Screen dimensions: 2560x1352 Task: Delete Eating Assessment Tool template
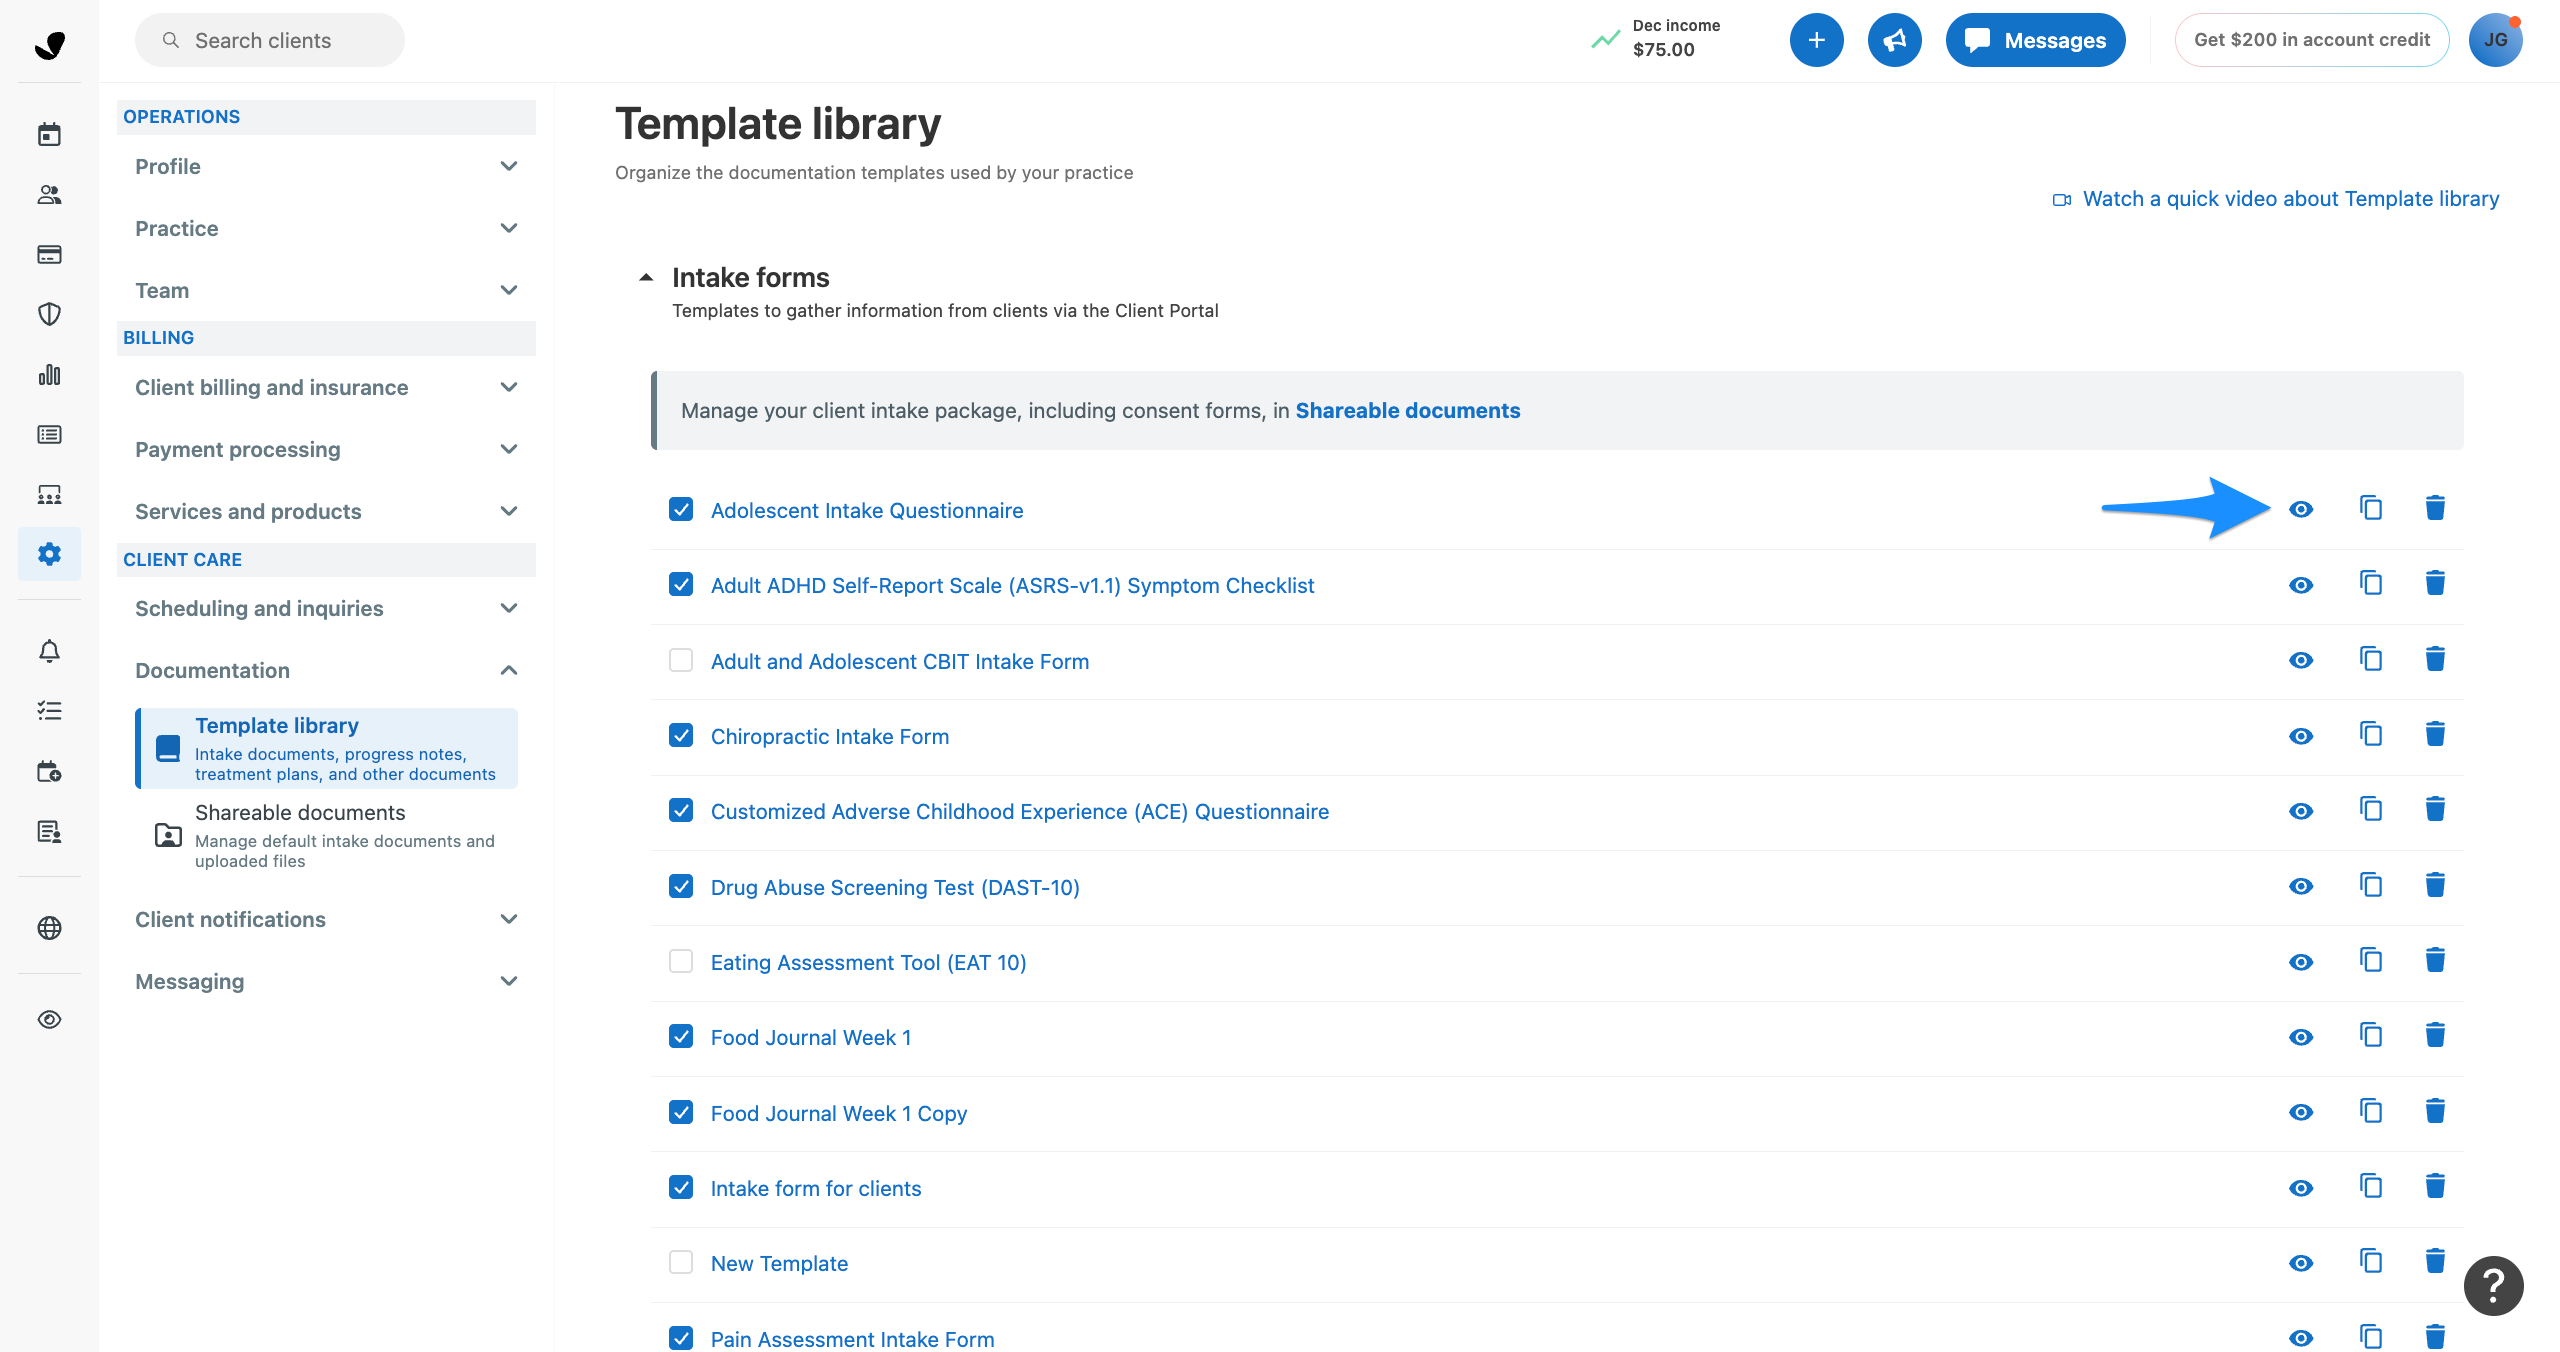2435,960
